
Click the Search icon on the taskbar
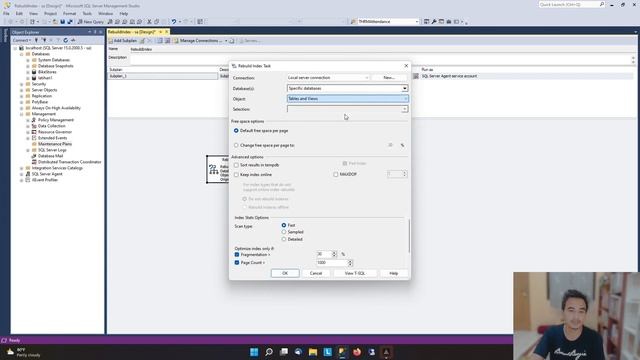(269, 352)
